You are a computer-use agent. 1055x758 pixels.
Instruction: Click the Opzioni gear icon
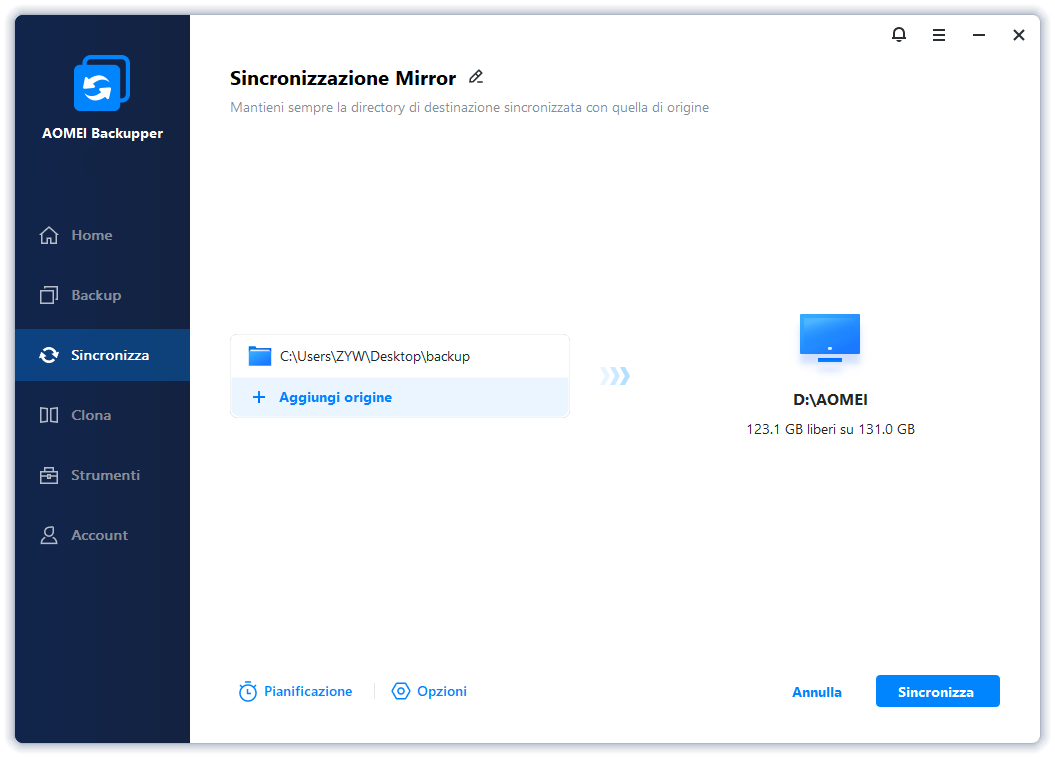401,691
